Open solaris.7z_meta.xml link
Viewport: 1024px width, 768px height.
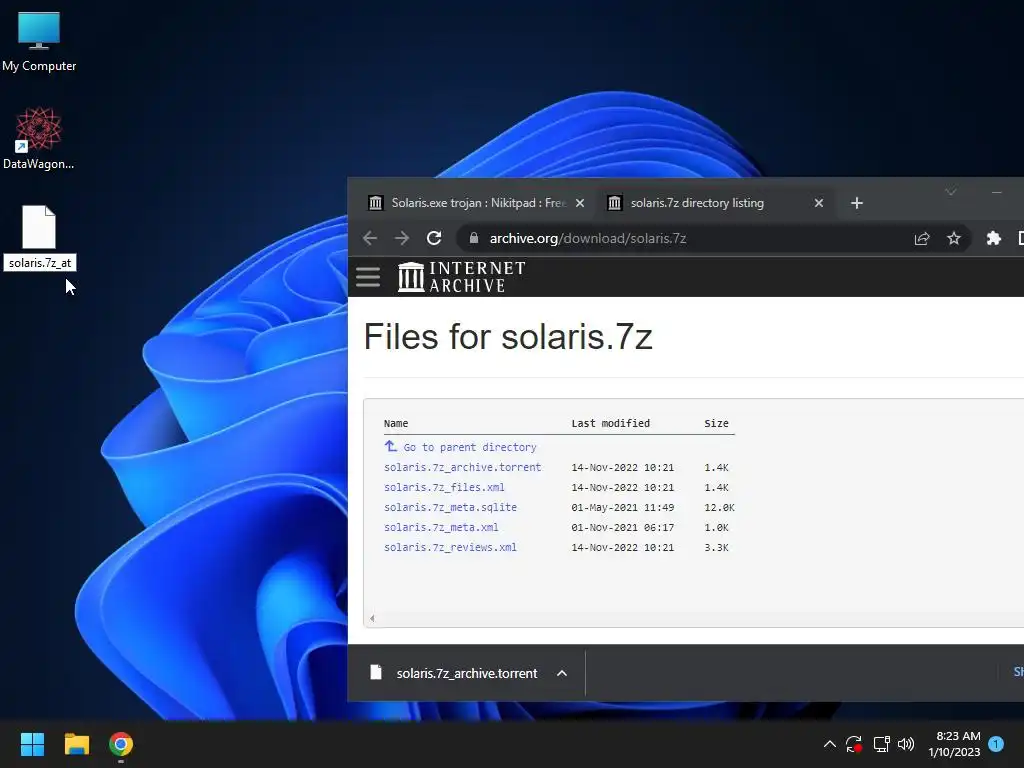[x=441, y=528]
